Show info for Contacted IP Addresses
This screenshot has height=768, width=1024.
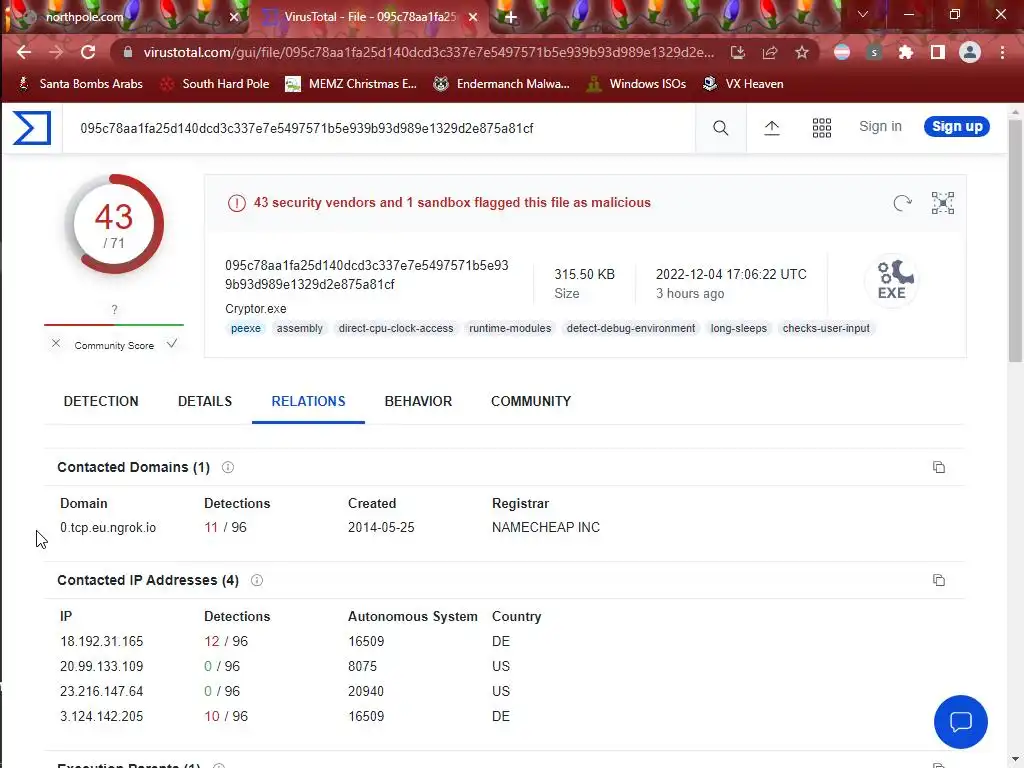[x=257, y=580]
